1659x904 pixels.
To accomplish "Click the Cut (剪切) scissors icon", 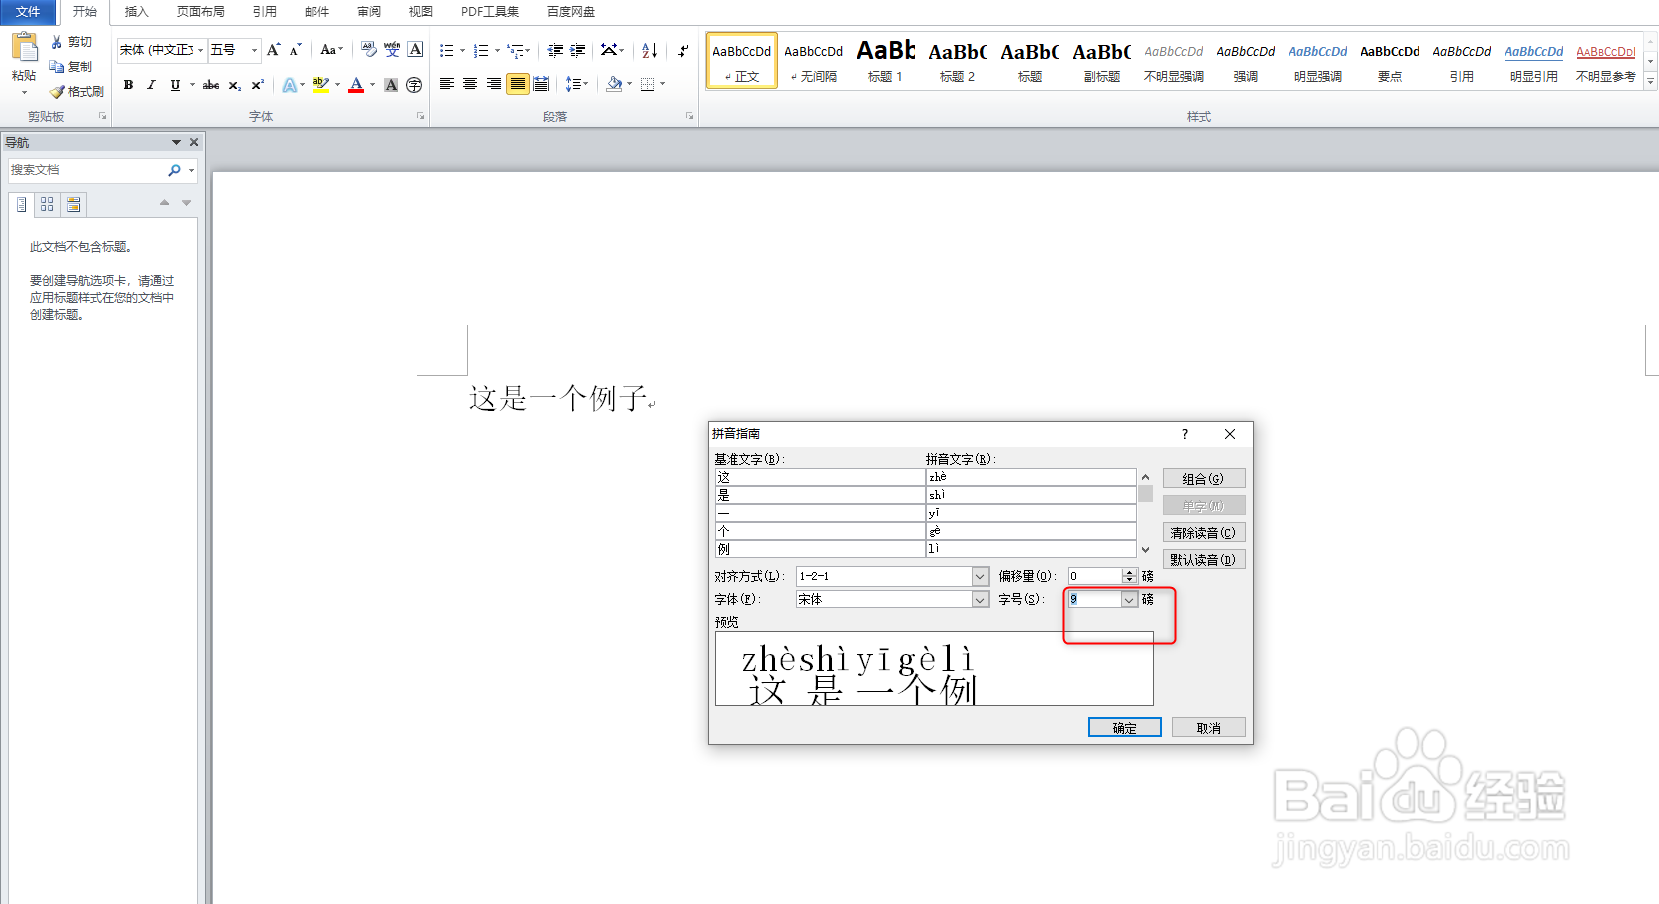I will pos(57,42).
